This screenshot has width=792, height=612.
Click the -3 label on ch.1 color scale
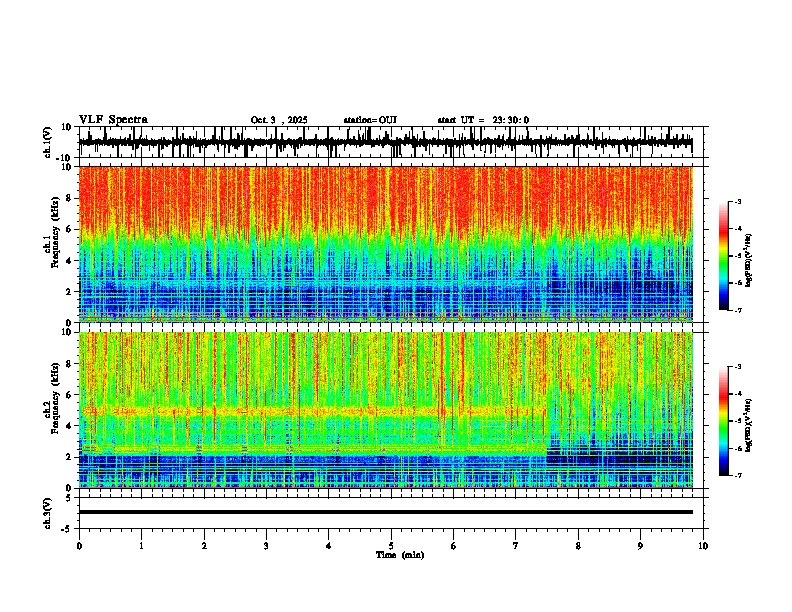click(x=737, y=201)
